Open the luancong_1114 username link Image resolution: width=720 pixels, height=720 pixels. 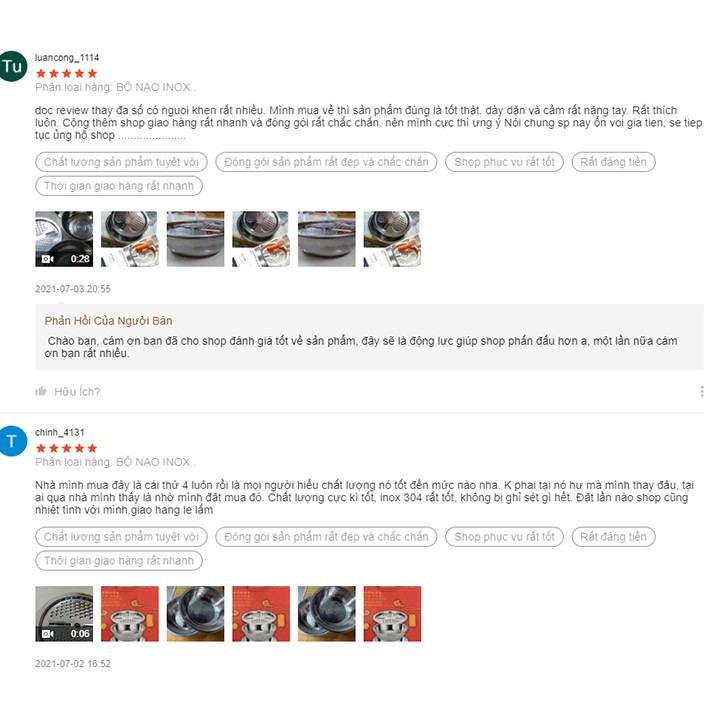coord(67,58)
